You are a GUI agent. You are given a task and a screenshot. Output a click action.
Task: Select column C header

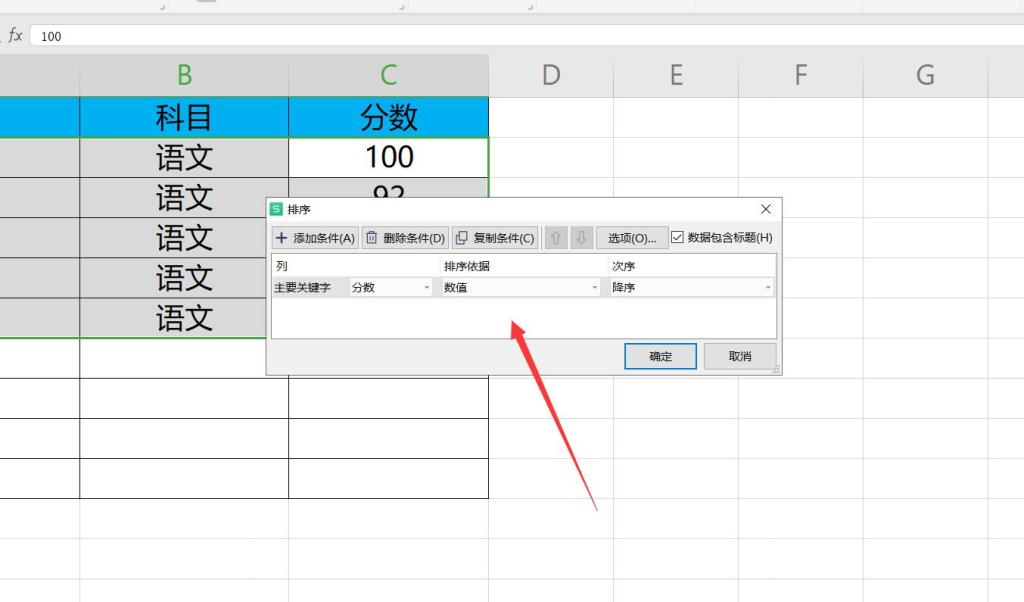388,75
